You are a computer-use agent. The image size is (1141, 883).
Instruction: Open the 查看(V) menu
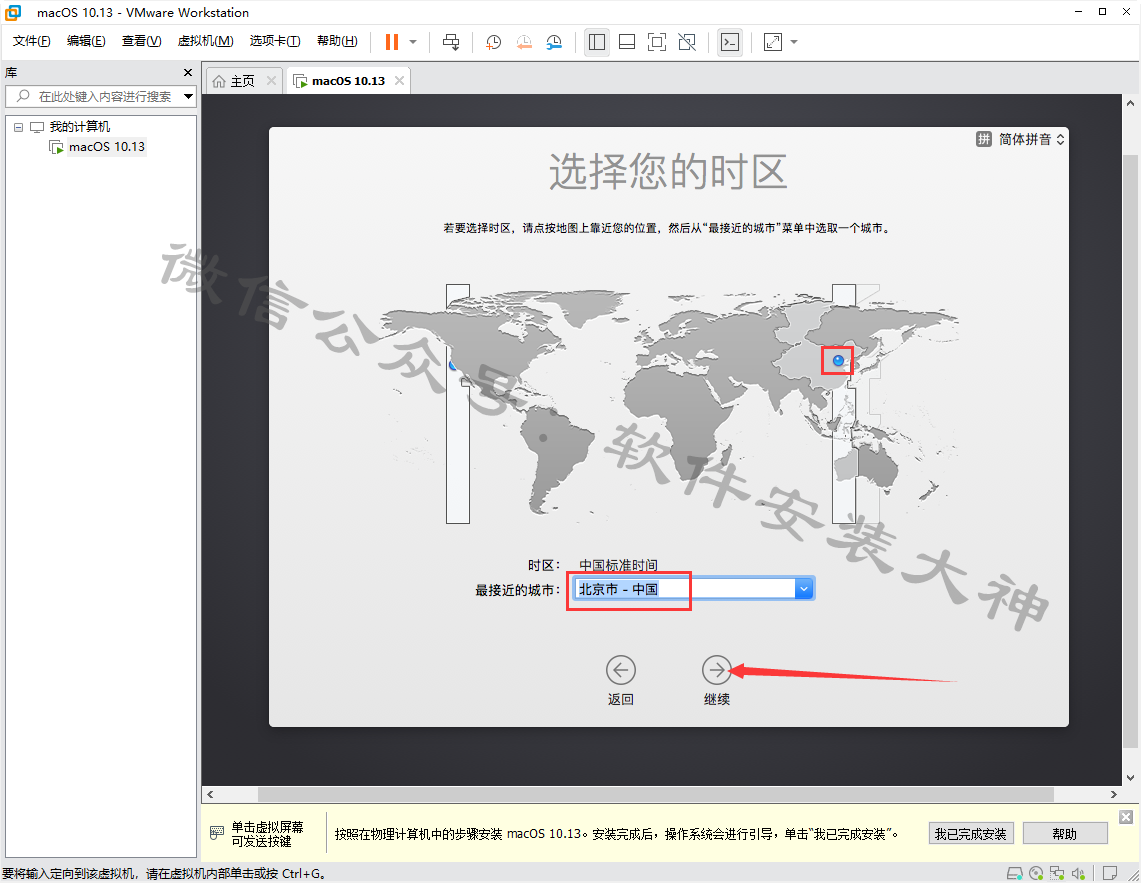point(141,41)
